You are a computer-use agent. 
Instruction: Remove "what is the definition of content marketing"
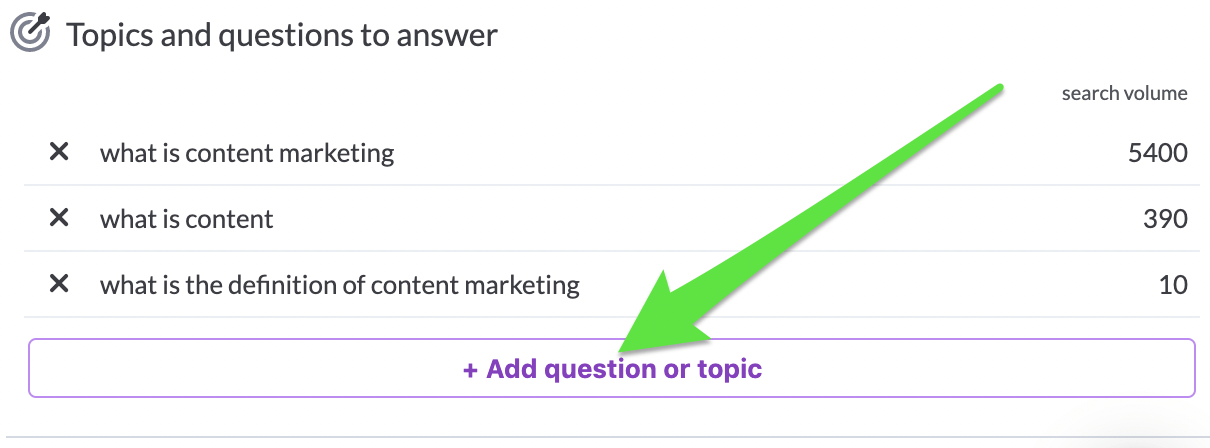59,284
